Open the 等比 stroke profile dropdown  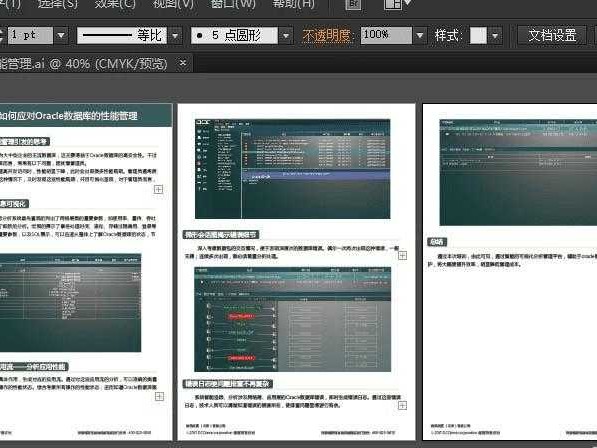click(175, 35)
